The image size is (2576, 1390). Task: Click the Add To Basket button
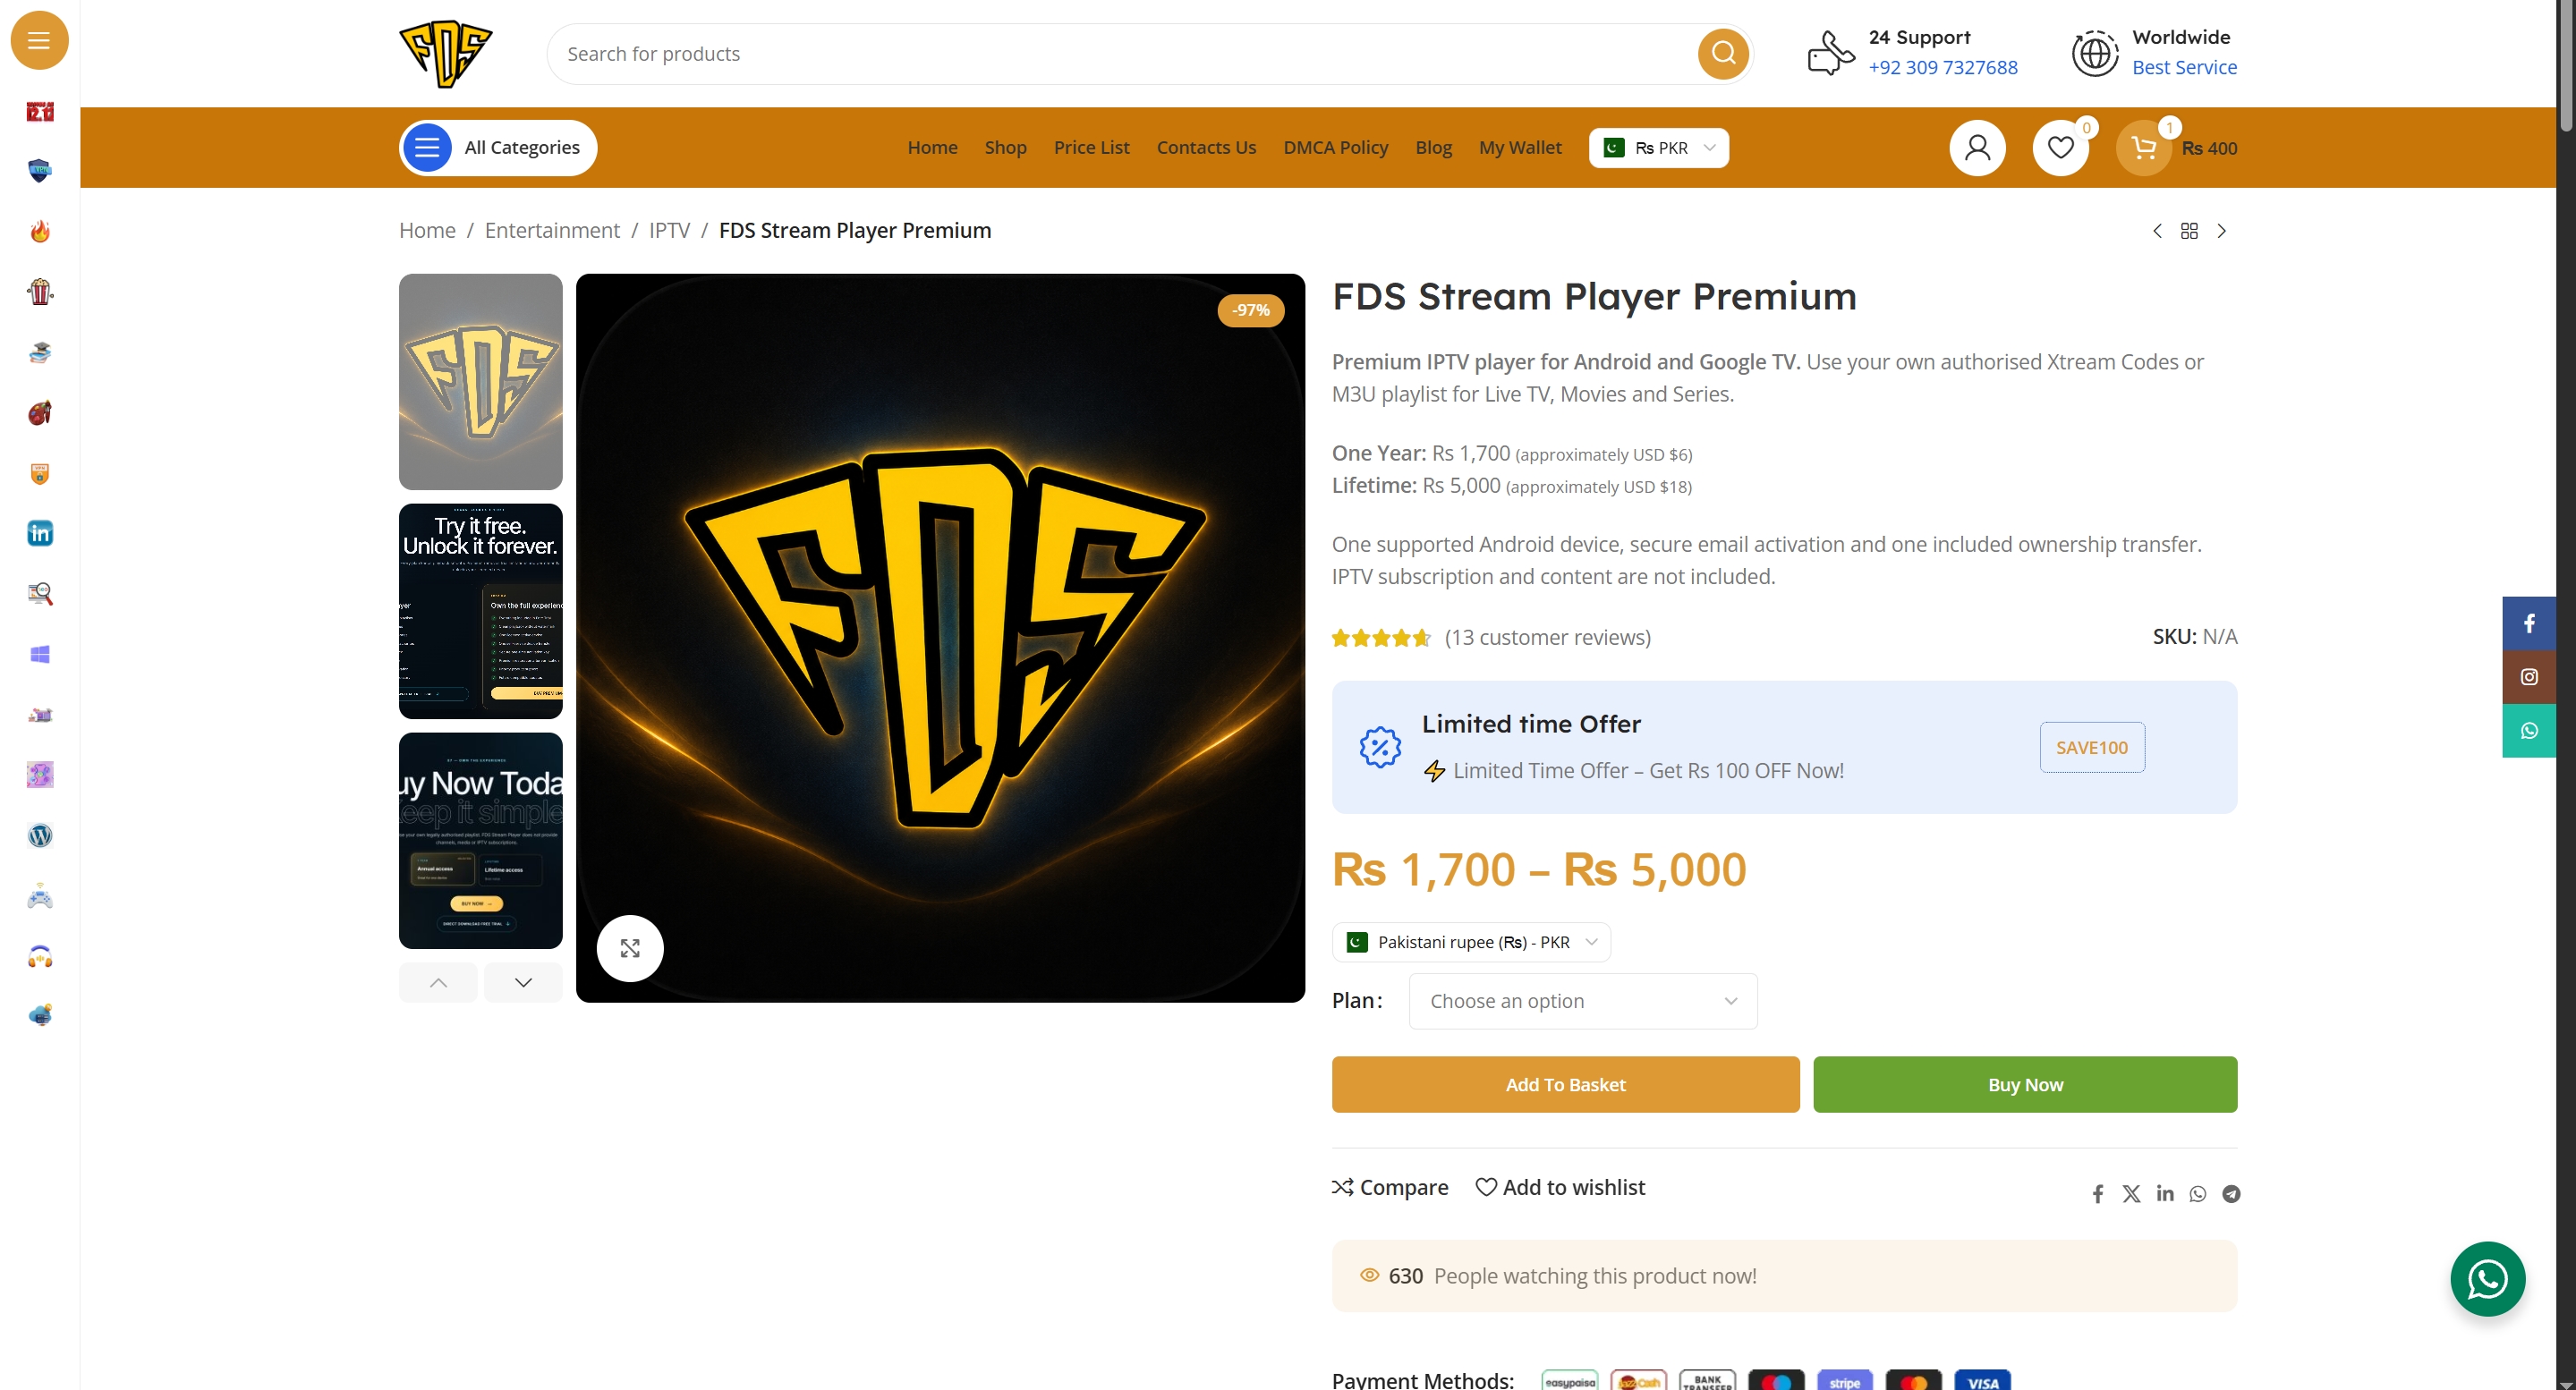tap(1565, 1084)
